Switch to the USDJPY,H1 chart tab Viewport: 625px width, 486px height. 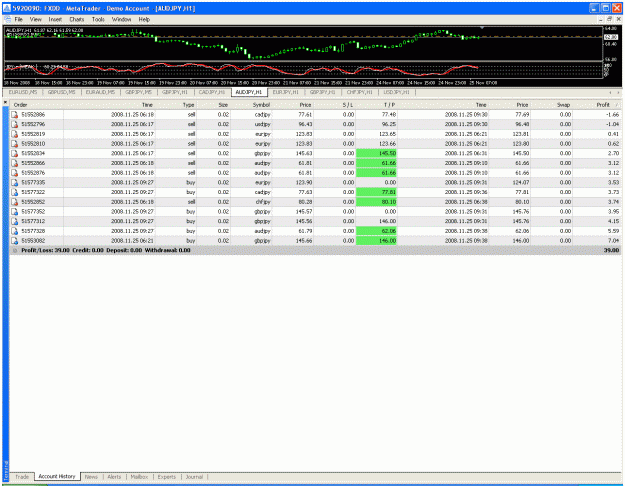pyautogui.click(x=396, y=92)
